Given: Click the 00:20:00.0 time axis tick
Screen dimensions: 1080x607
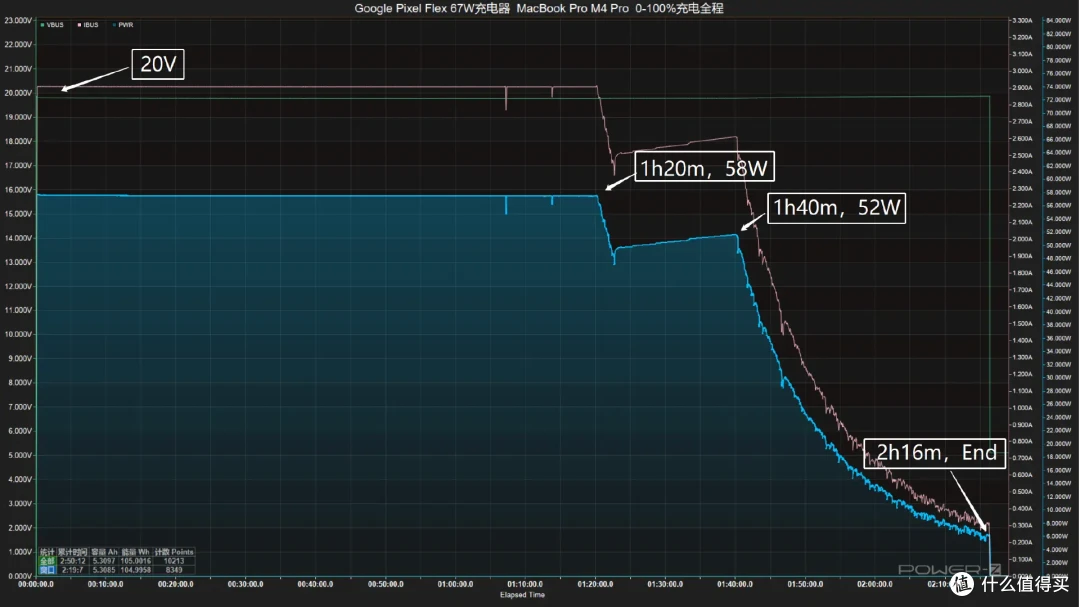Looking at the screenshot, I should (176, 584).
